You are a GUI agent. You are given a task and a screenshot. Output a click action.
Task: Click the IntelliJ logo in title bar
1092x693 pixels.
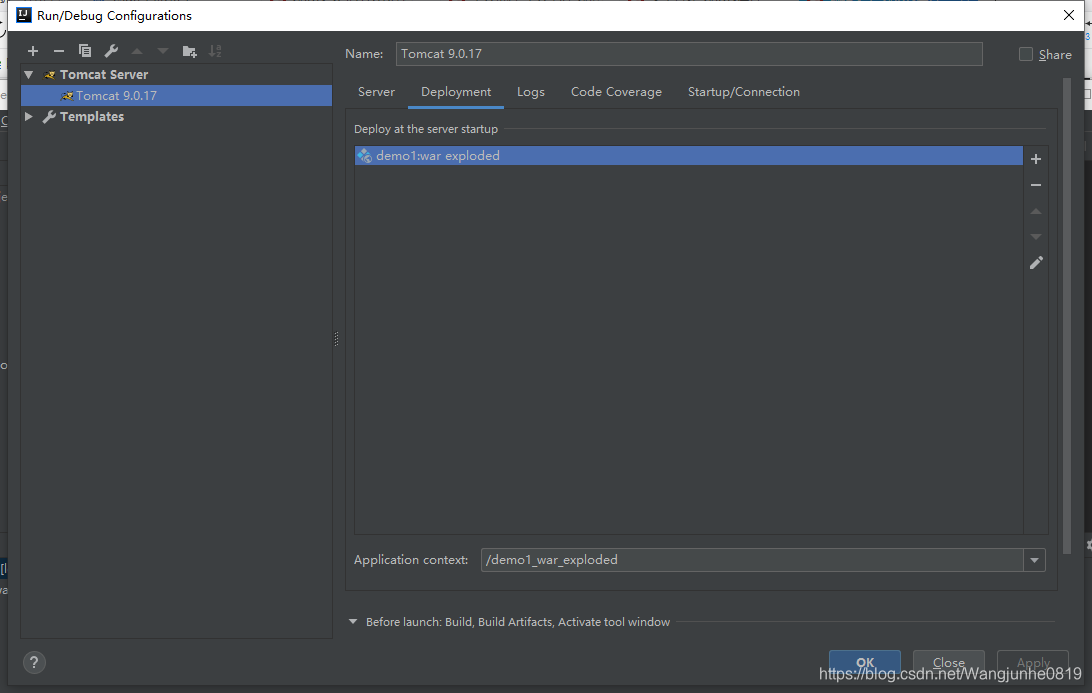(x=24, y=15)
